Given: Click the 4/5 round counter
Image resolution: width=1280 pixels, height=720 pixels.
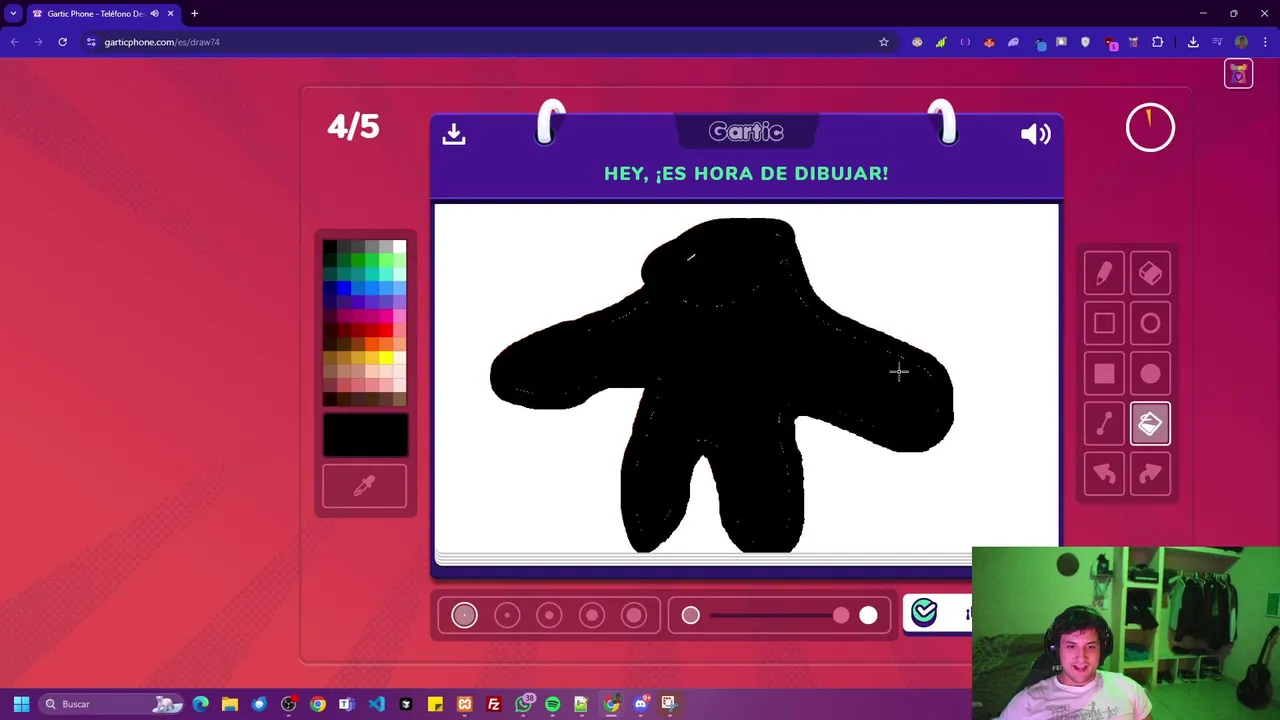Looking at the screenshot, I should point(353,127).
